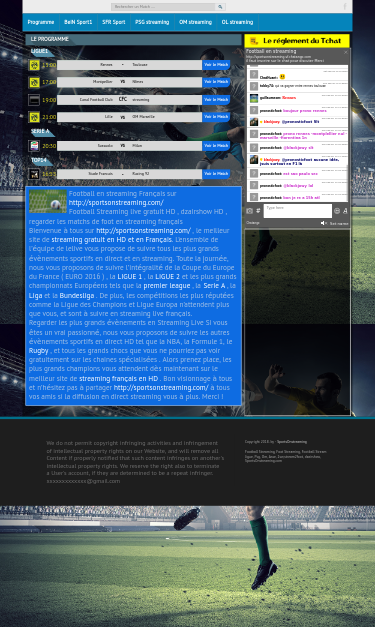
Task: Click the Top 14 logo beside 16:55
Action: 34,174
